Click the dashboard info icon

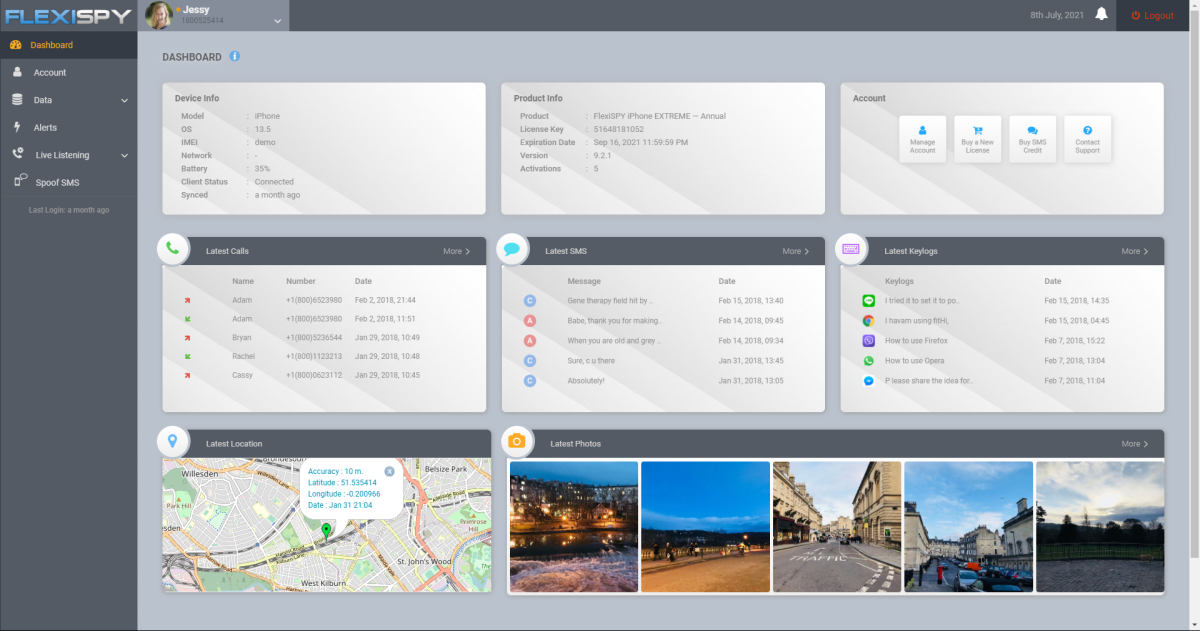click(x=234, y=57)
